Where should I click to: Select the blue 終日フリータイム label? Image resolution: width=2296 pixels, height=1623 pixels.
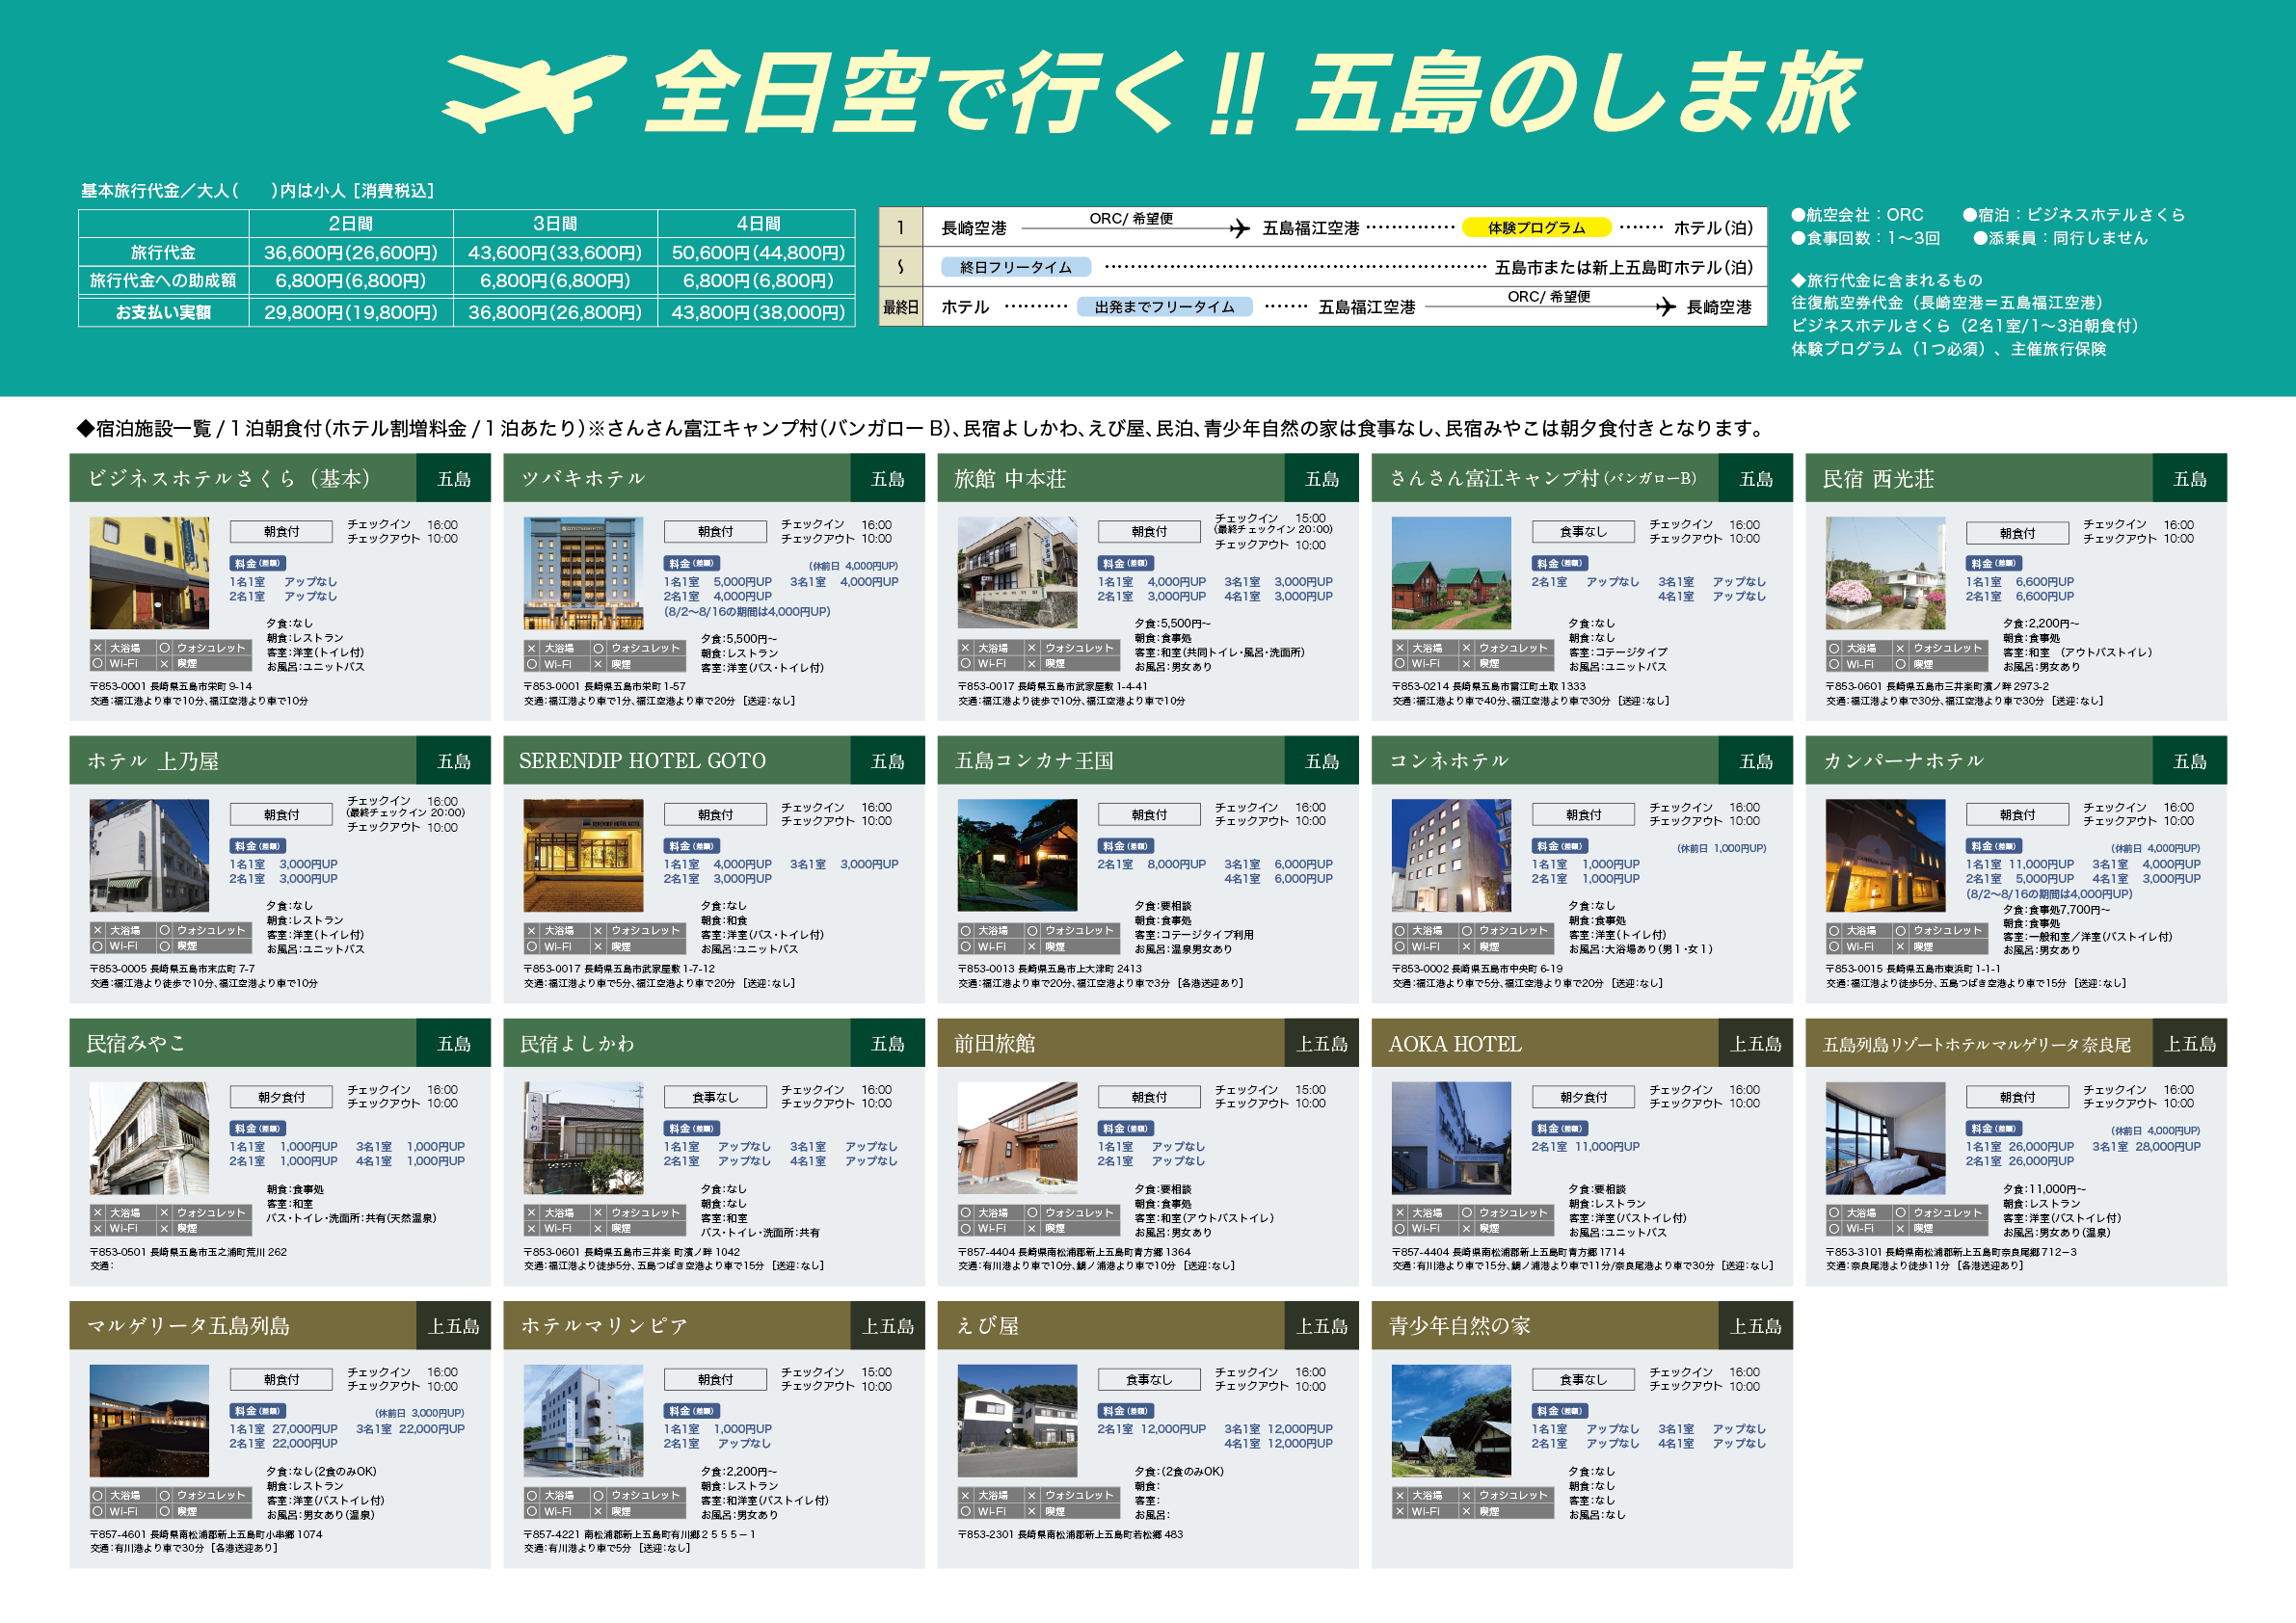[x=1015, y=267]
